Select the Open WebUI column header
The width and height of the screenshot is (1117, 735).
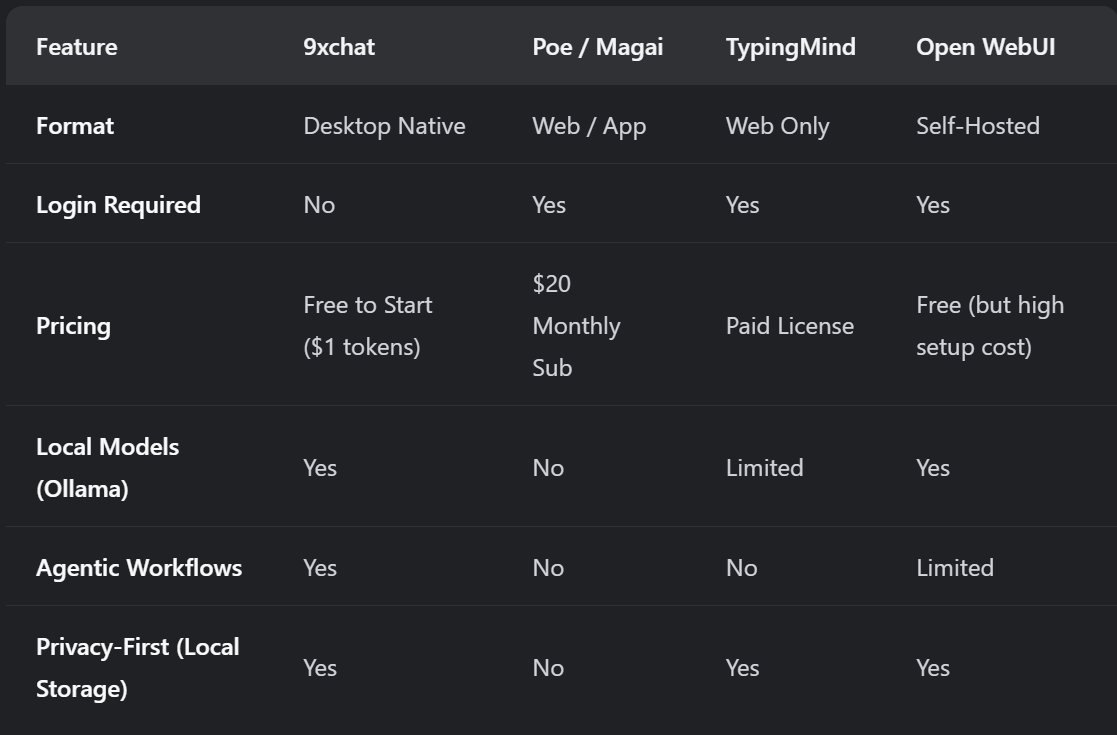click(985, 47)
